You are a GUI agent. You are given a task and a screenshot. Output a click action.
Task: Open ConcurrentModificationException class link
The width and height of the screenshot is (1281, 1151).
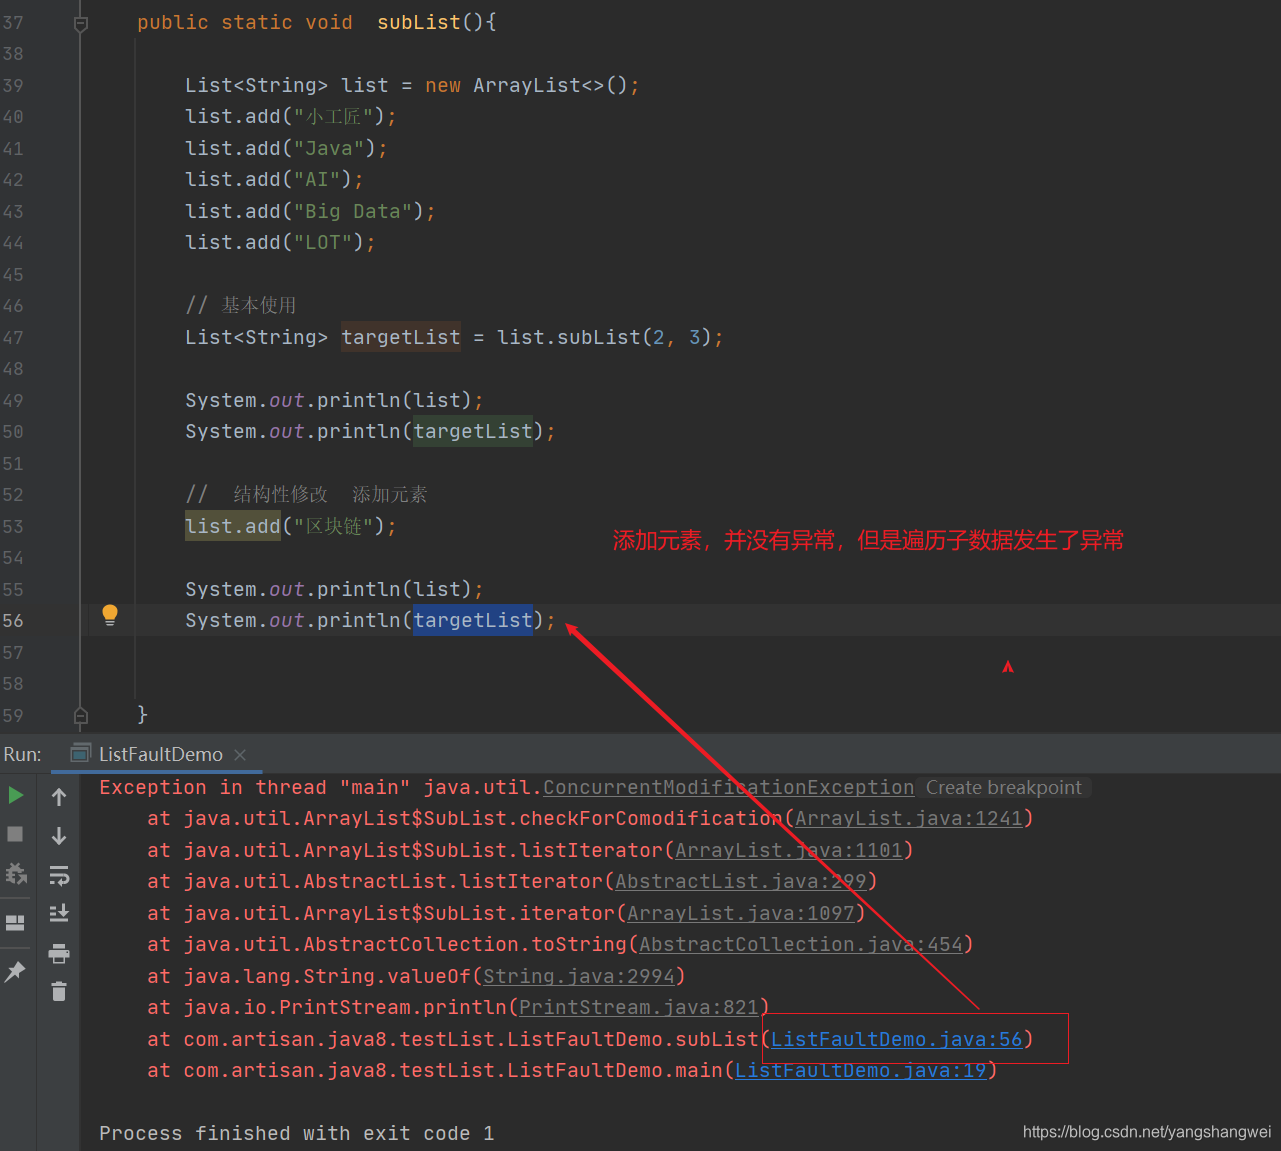pyautogui.click(x=728, y=787)
